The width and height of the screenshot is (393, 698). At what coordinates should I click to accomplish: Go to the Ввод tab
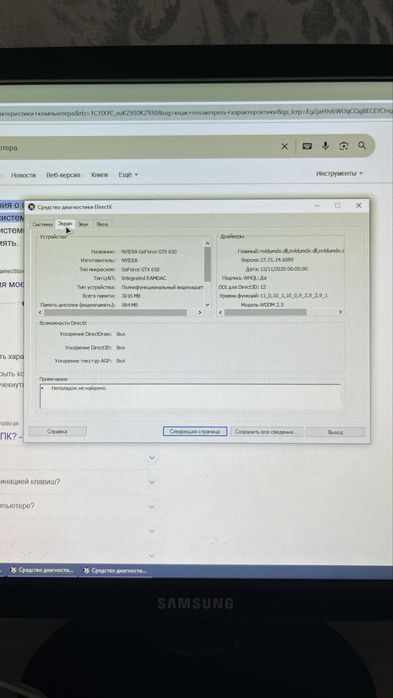(x=102, y=224)
